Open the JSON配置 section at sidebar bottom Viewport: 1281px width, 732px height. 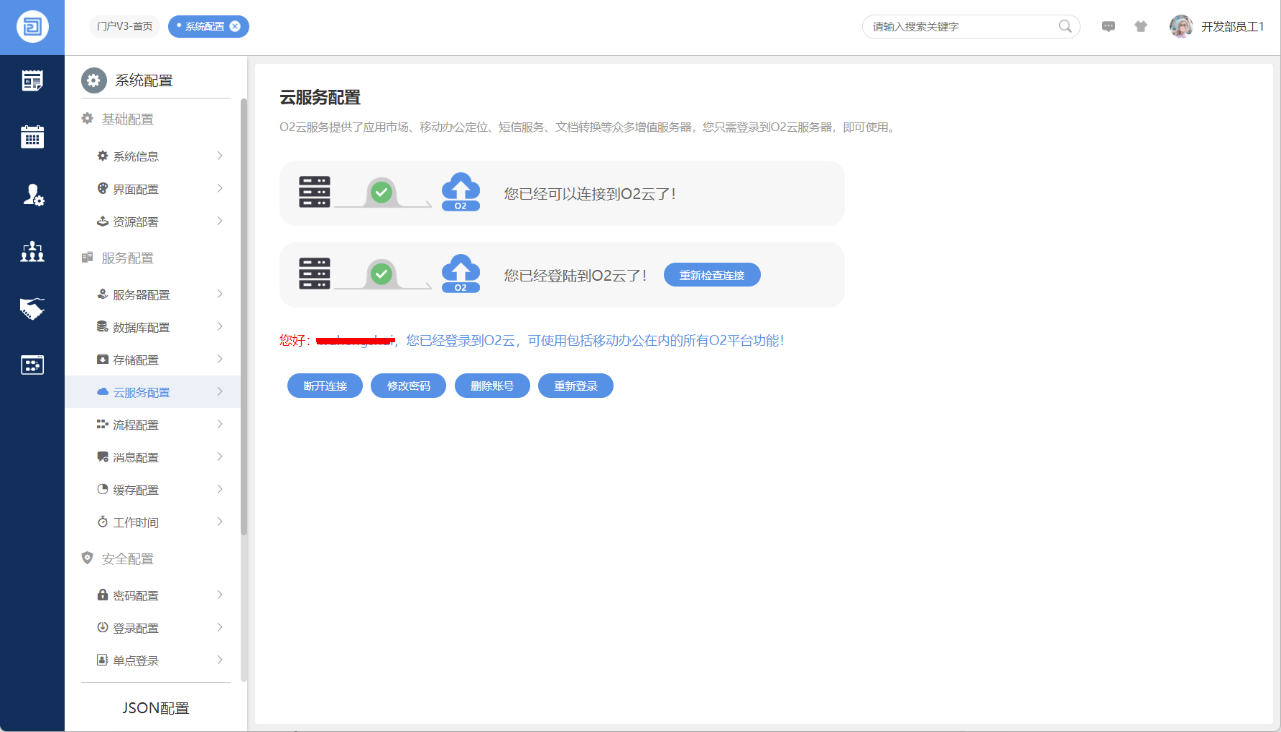tap(155, 708)
